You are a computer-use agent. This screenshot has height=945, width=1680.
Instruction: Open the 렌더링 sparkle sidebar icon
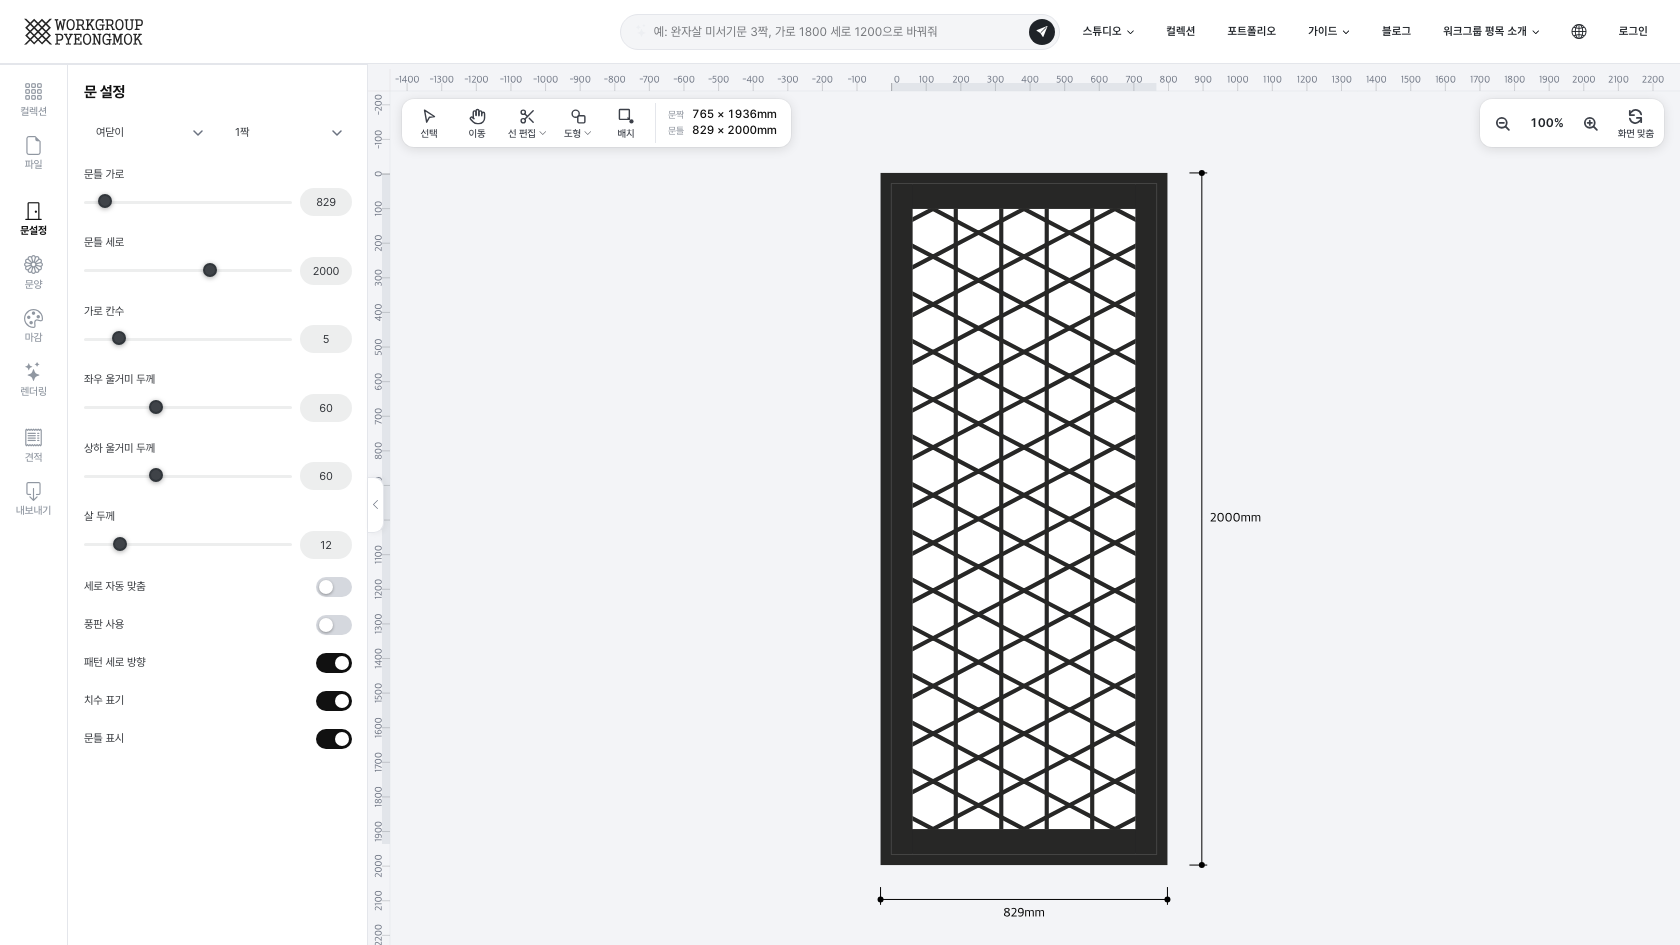(33, 379)
